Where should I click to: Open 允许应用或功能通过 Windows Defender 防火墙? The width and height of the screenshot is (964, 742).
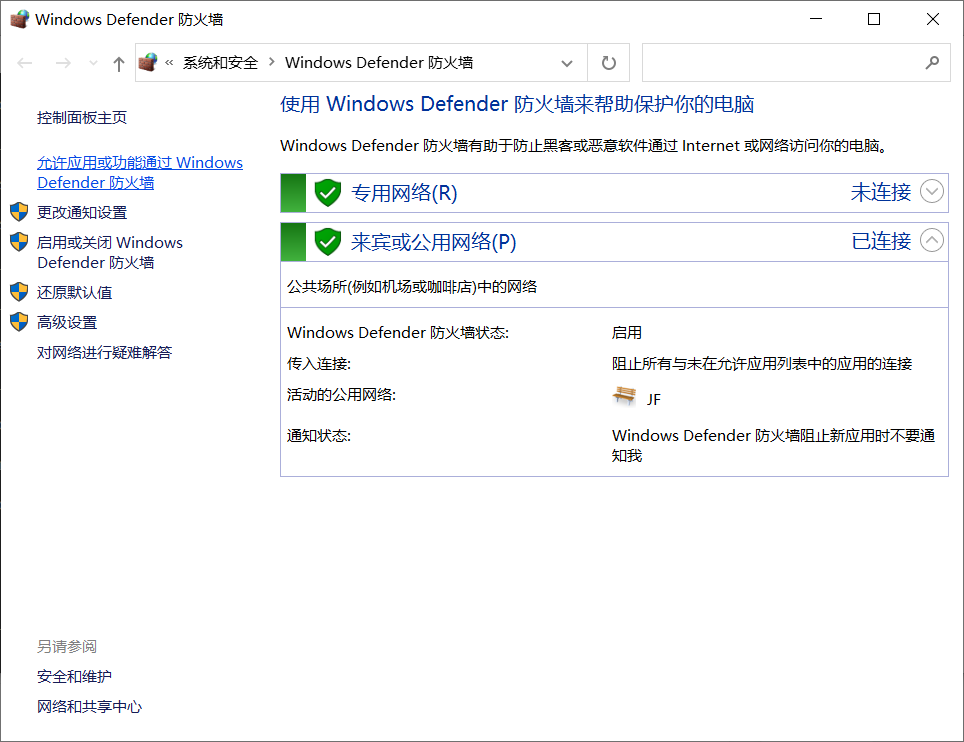[x=139, y=172]
